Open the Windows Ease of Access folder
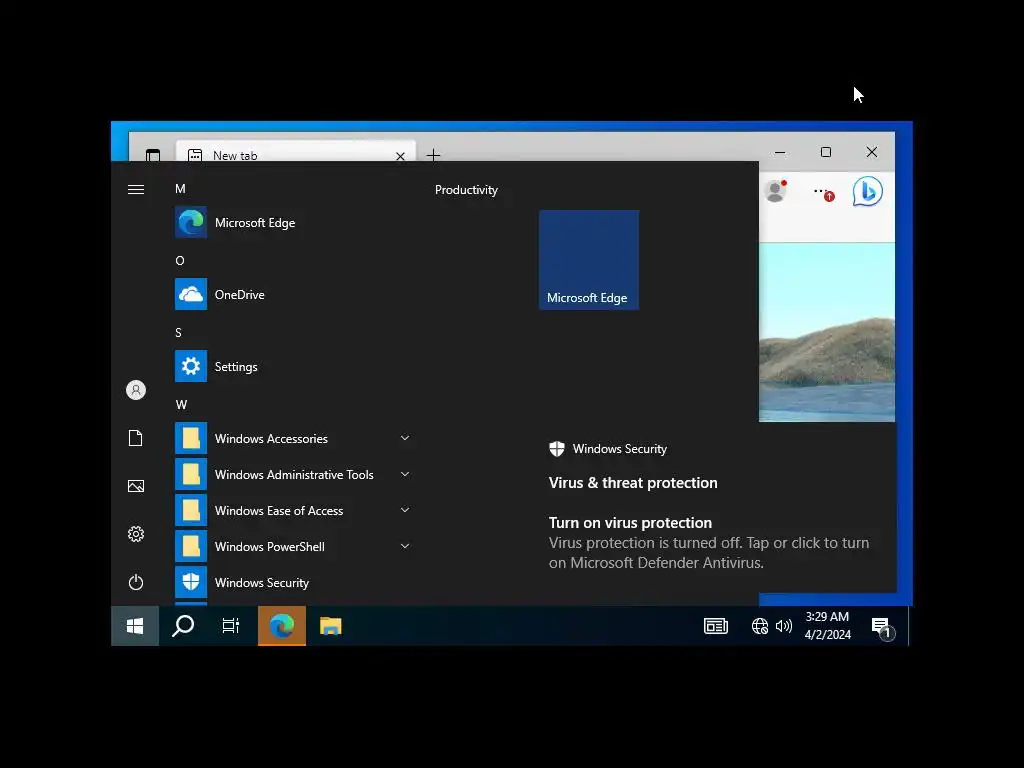Screen dimensions: 1024x768 [x=293, y=510]
